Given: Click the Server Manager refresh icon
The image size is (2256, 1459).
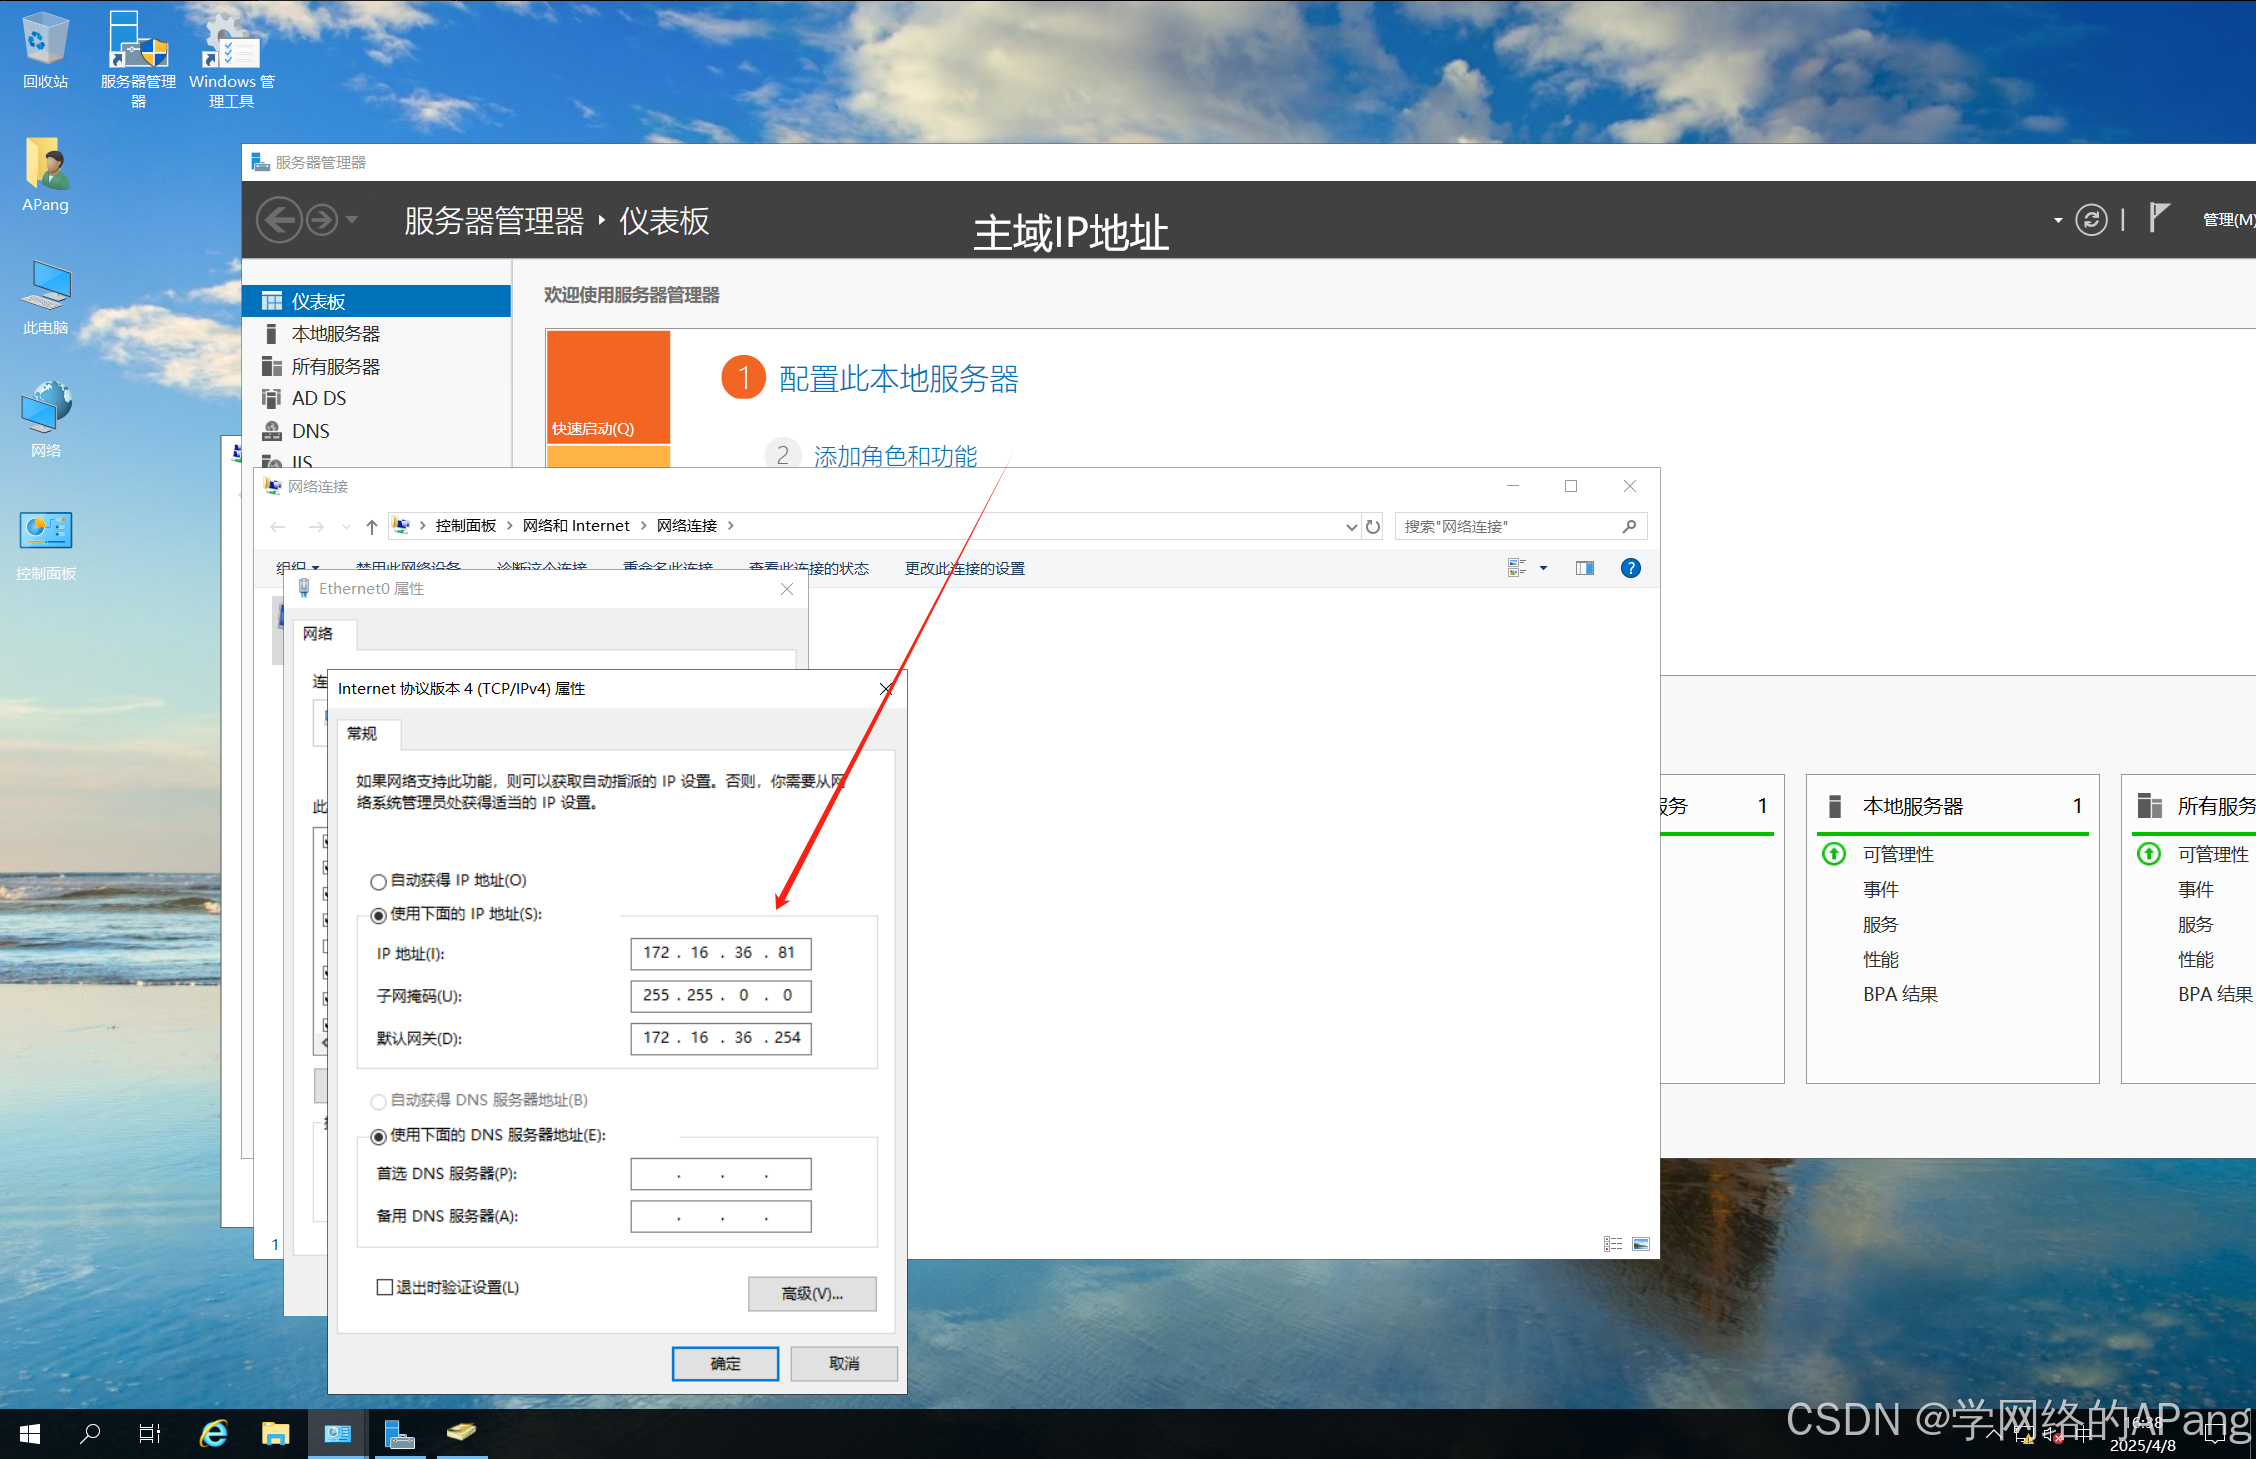Looking at the screenshot, I should click(x=2090, y=219).
